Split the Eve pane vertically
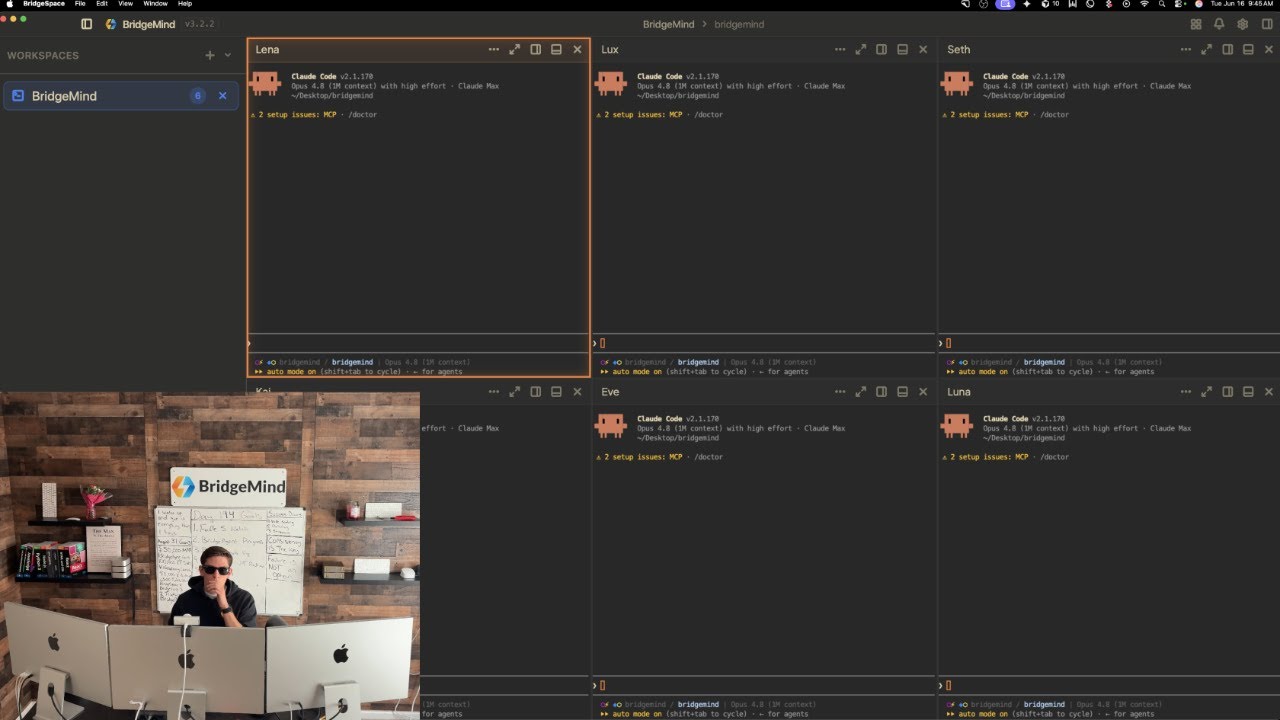 click(x=881, y=392)
